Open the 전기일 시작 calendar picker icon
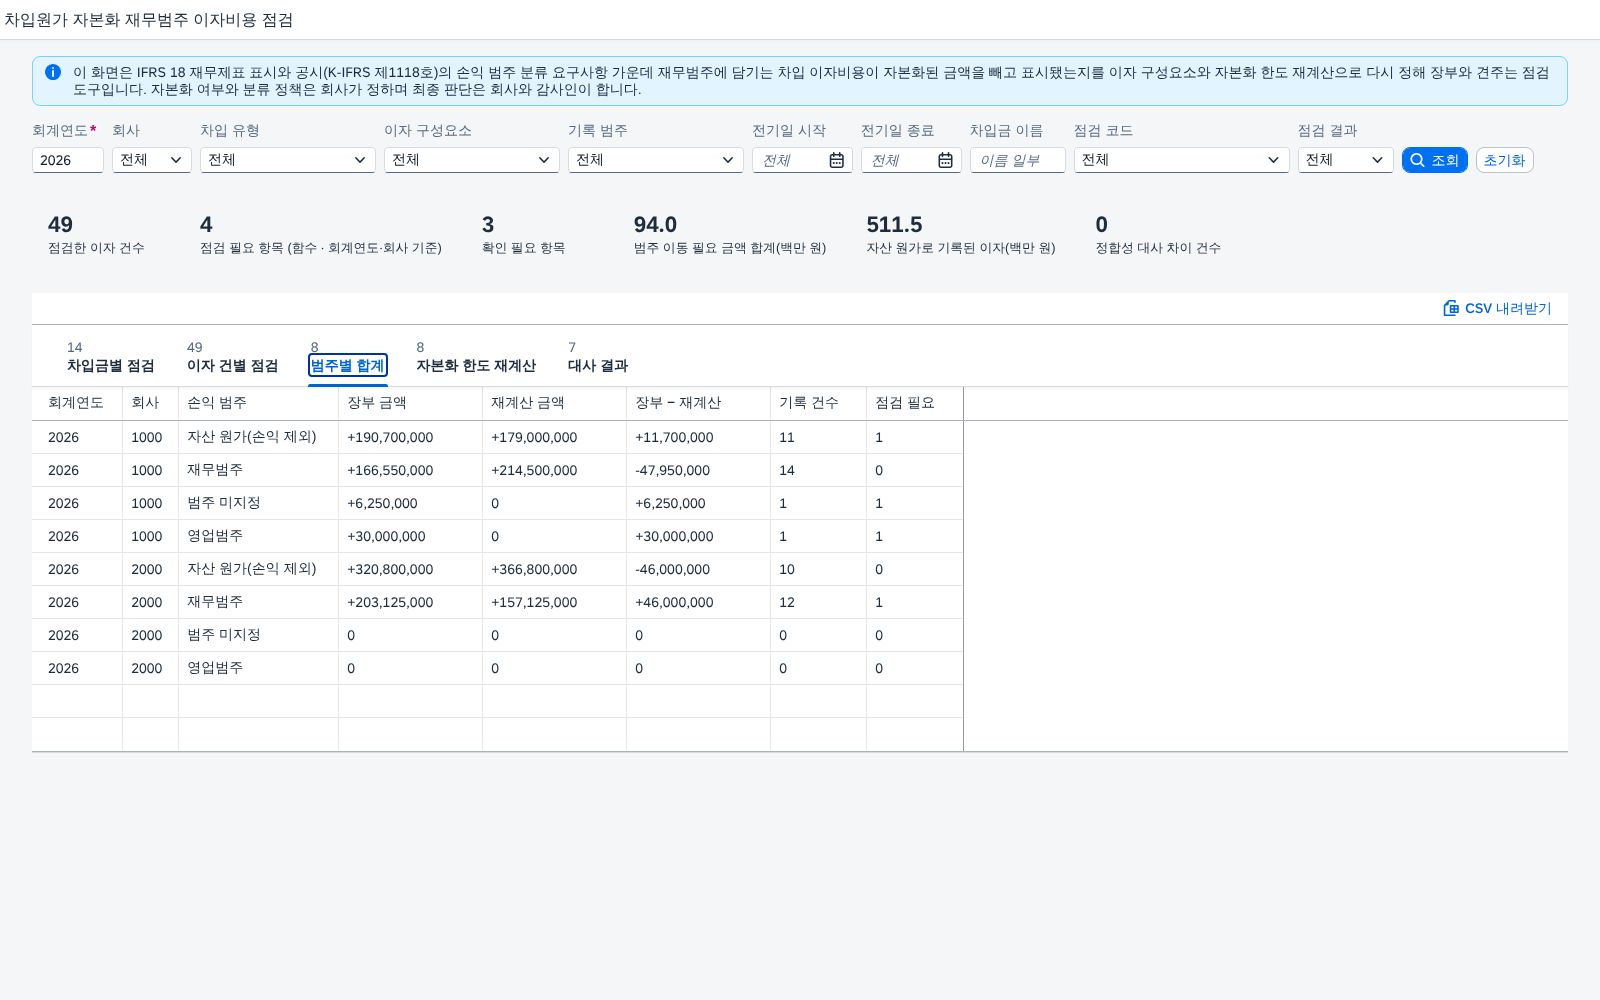 (x=837, y=160)
